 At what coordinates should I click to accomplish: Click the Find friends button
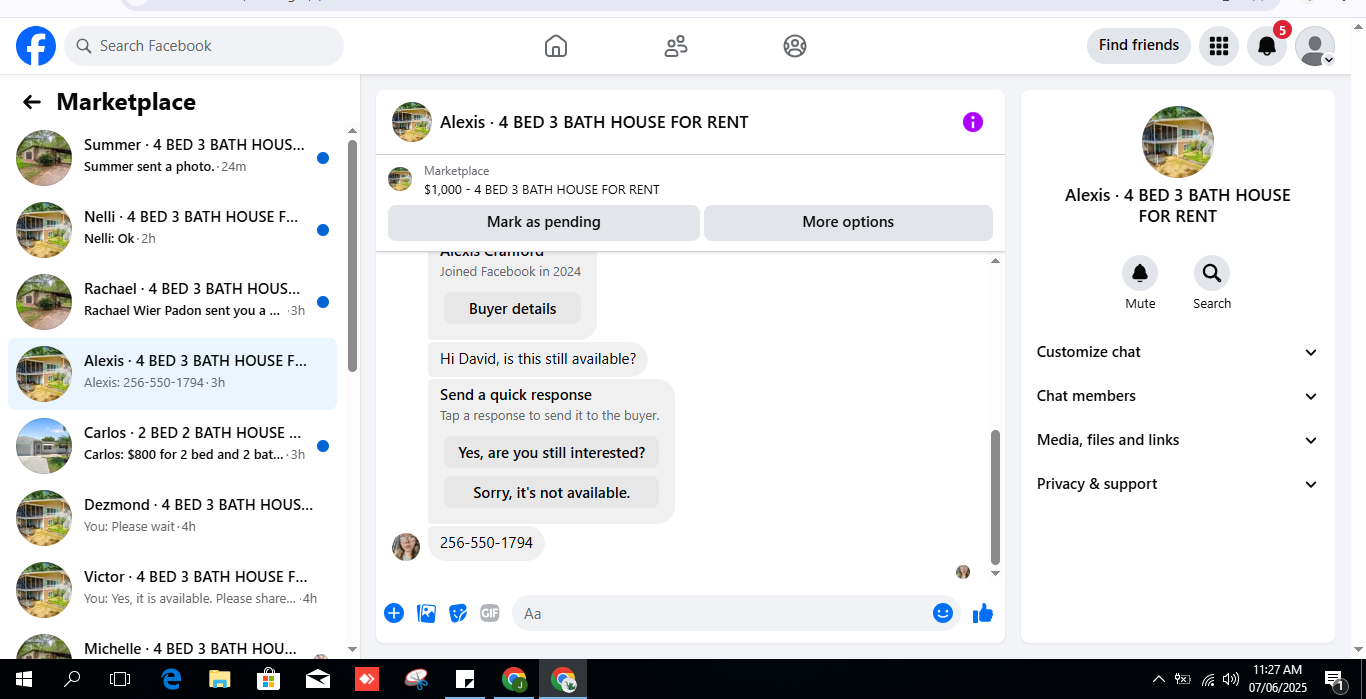(1139, 45)
